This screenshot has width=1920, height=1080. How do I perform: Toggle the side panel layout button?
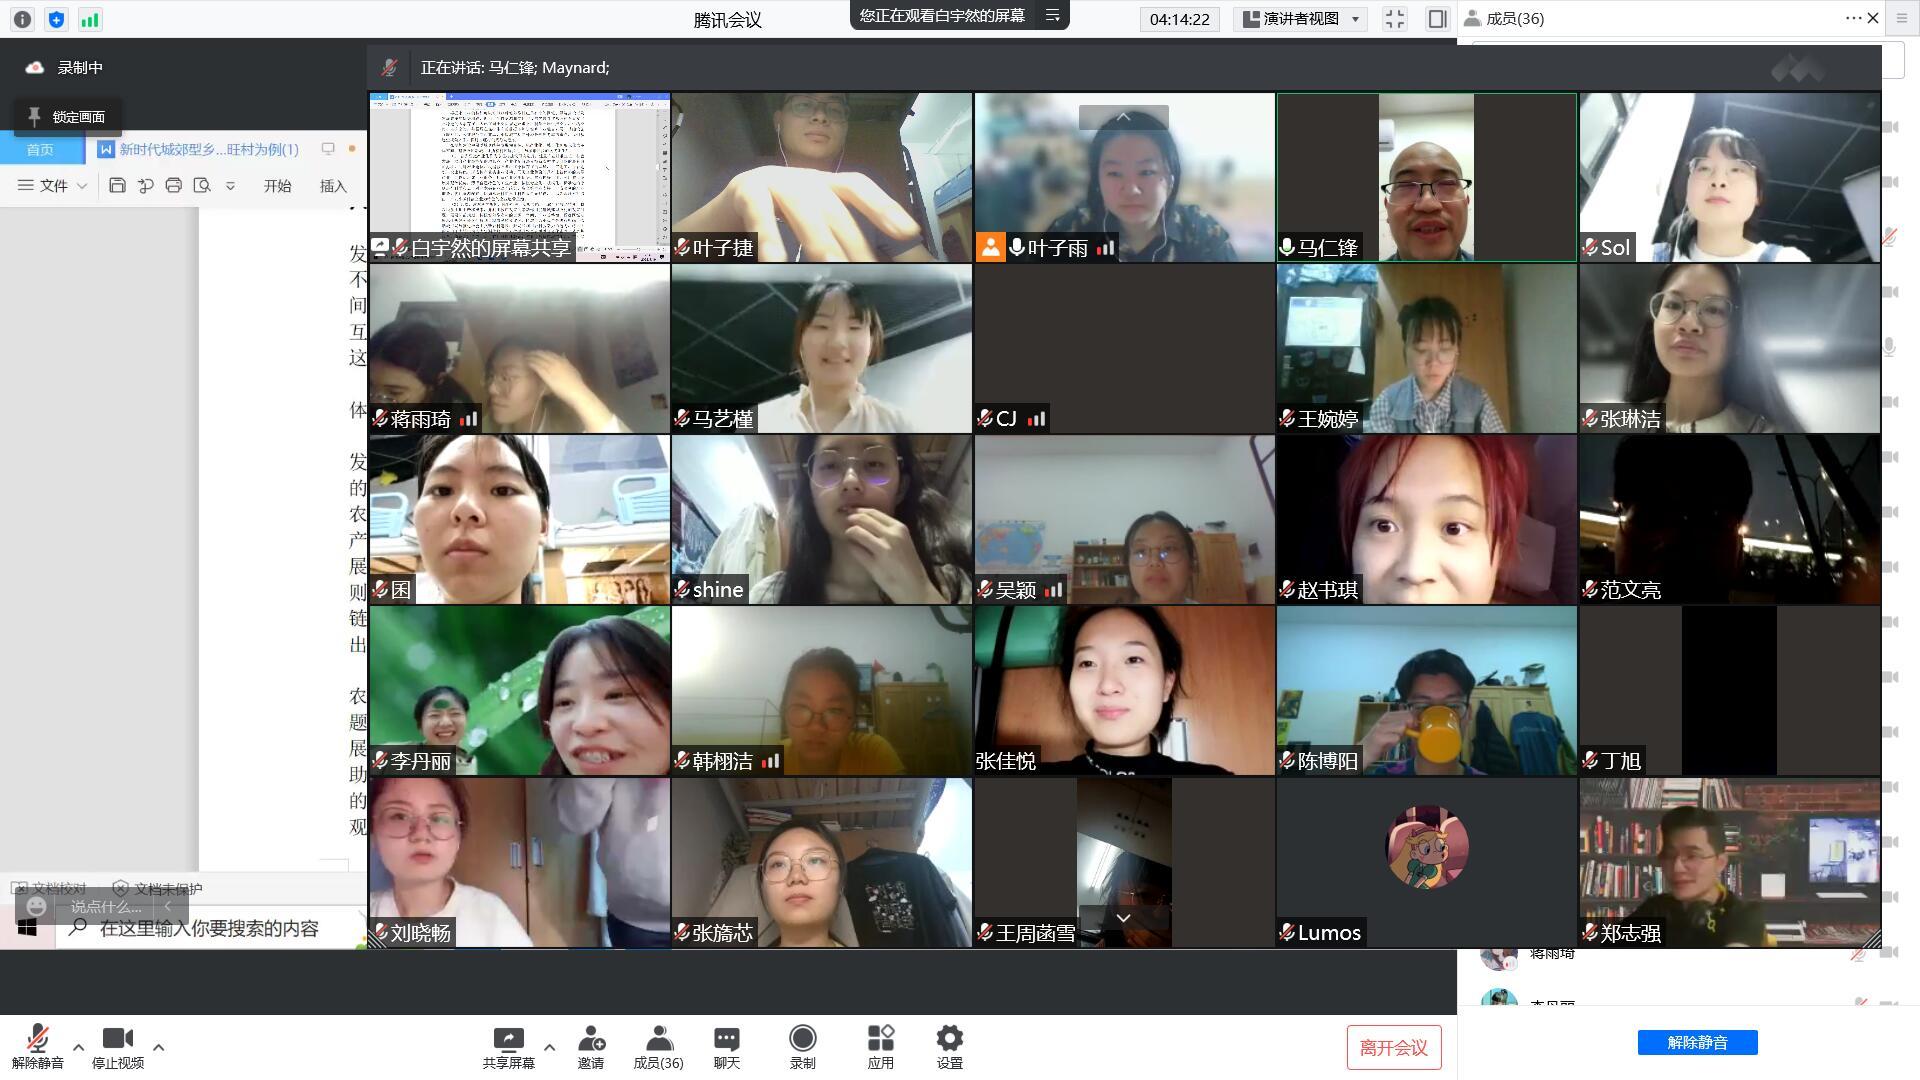pyautogui.click(x=1437, y=19)
